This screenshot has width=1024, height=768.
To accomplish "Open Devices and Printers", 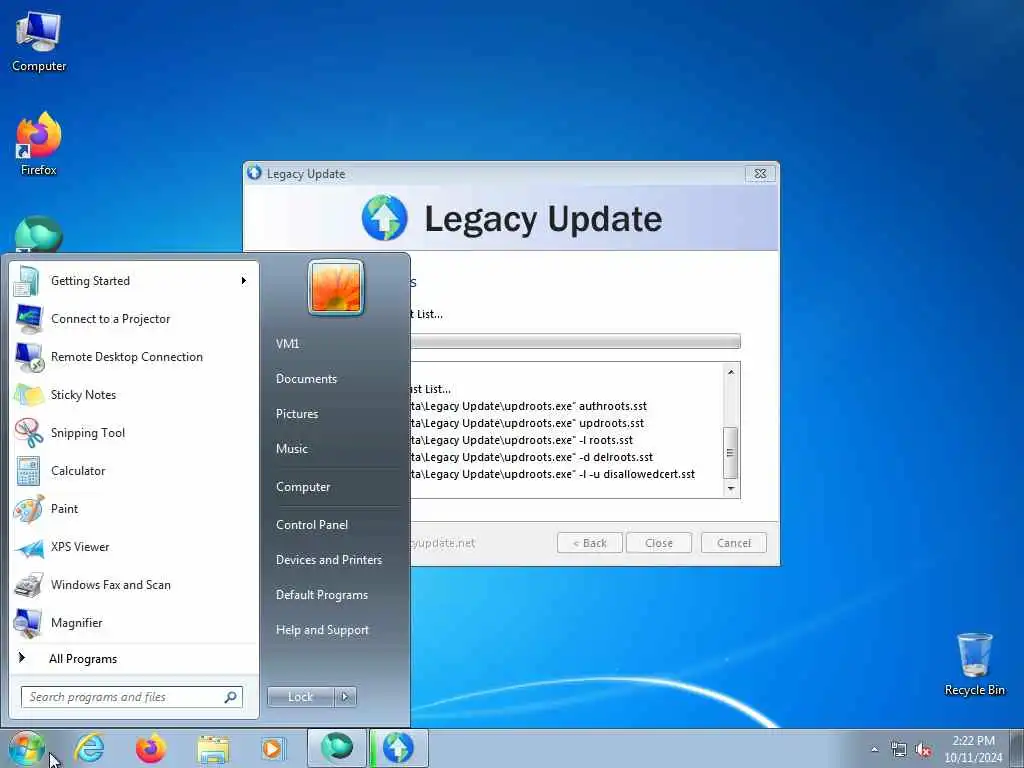I will click(x=328, y=560).
